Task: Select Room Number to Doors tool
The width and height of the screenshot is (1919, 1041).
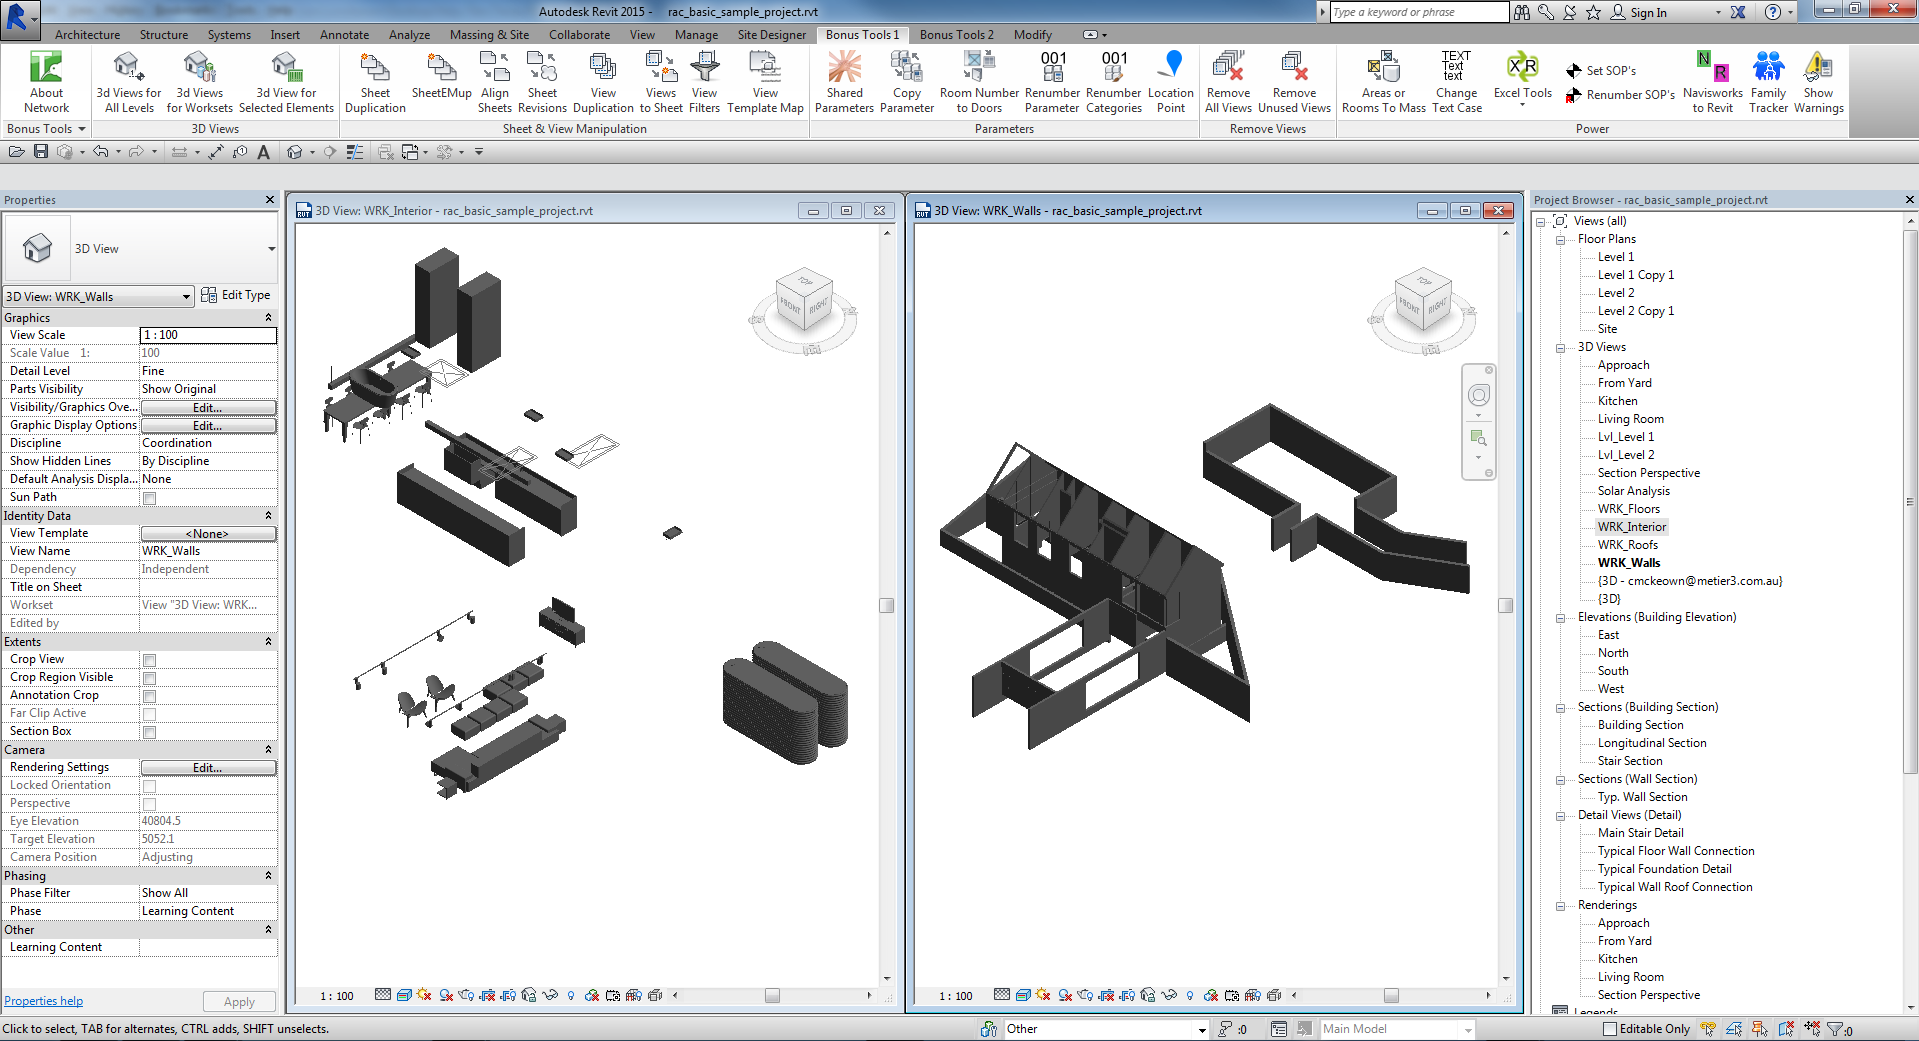Action: tap(977, 80)
